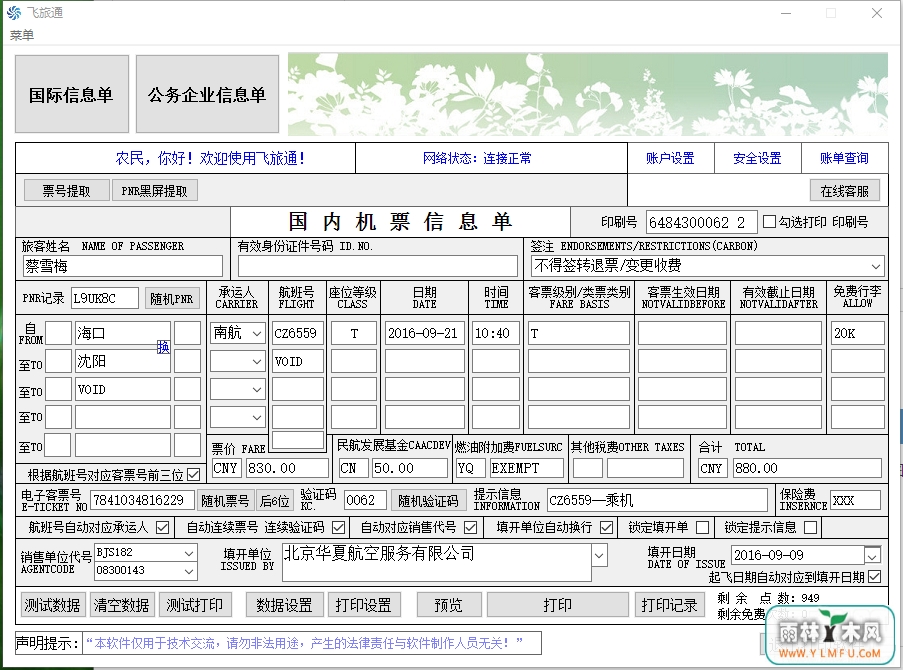Open the 填开日期 date picker dropdown
This screenshot has height=670, width=903.
(872, 556)
